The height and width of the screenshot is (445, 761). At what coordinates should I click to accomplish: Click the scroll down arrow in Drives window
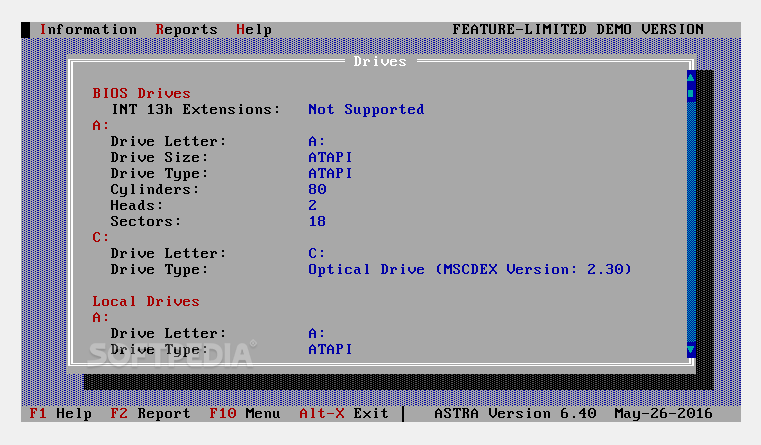pyautogui.click(x=691, y=349)
